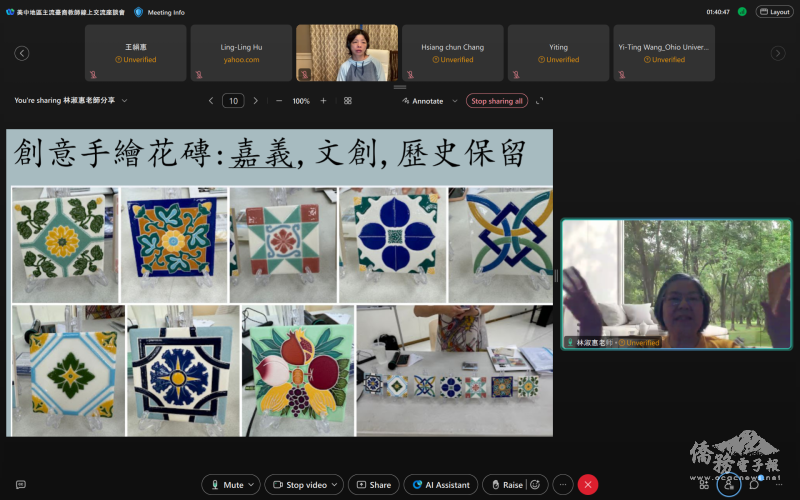Open the emoji reactions picker
Viewport: 800px width, 500px height.
[x=535, y=485]
